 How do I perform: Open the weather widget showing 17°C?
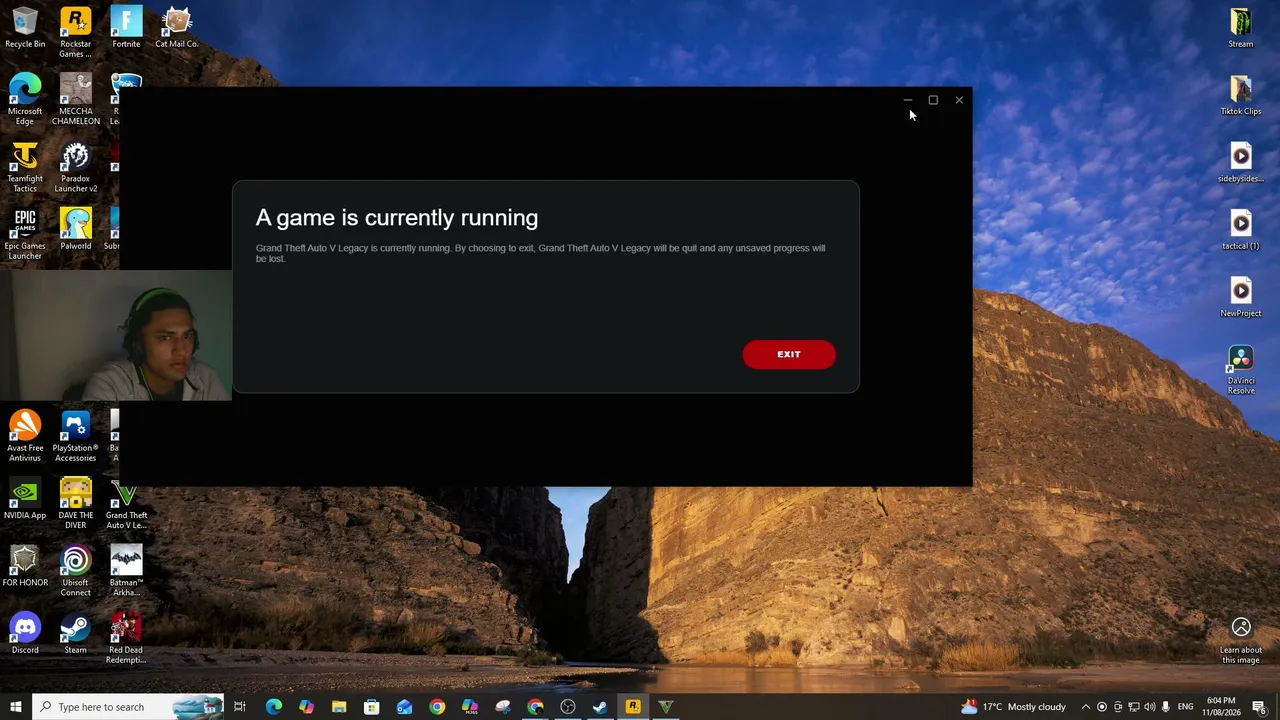[x=1013, y=707]
